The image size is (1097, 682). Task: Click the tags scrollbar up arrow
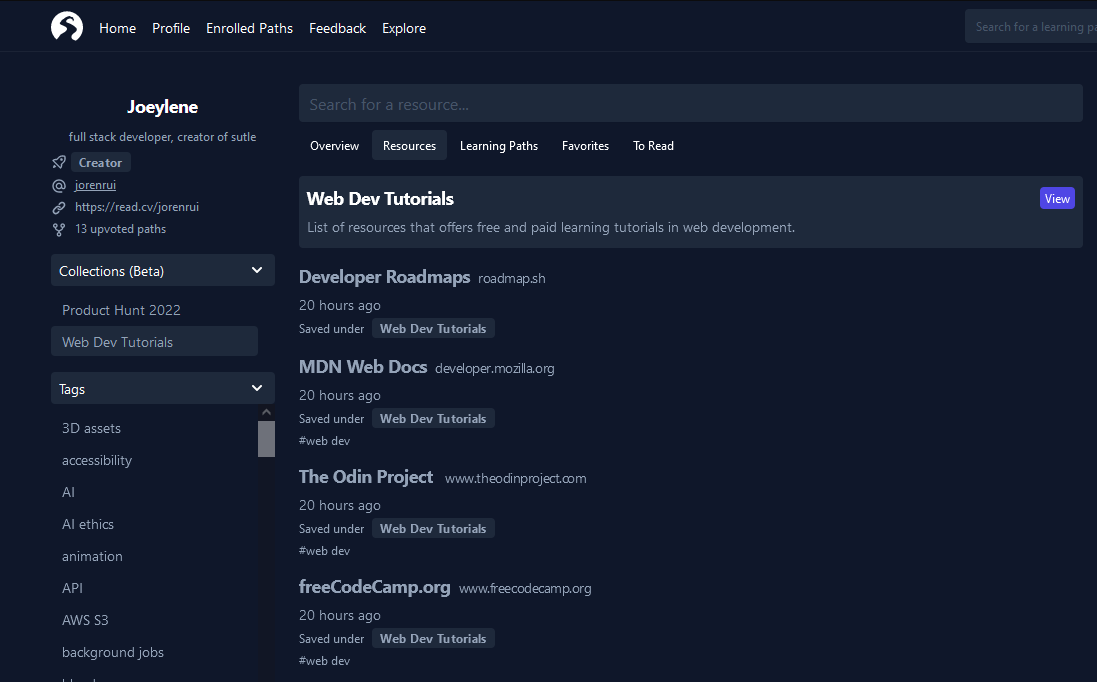click(266, 412)
